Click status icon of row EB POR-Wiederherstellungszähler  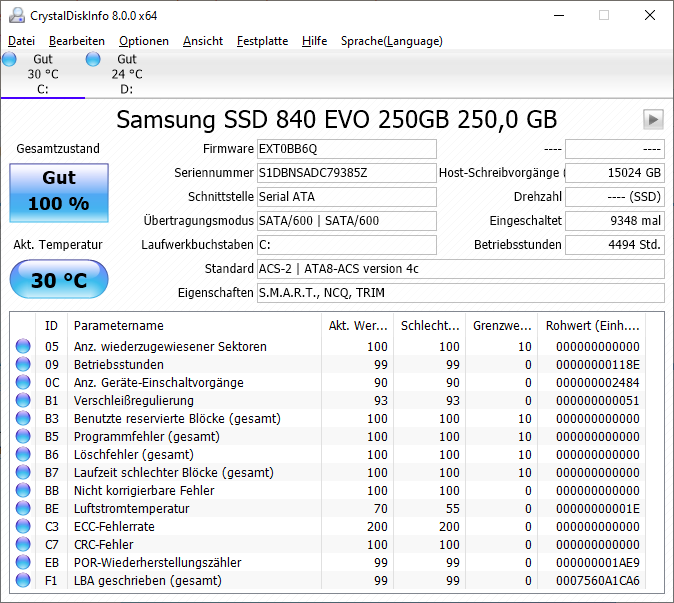coord(23,563)
